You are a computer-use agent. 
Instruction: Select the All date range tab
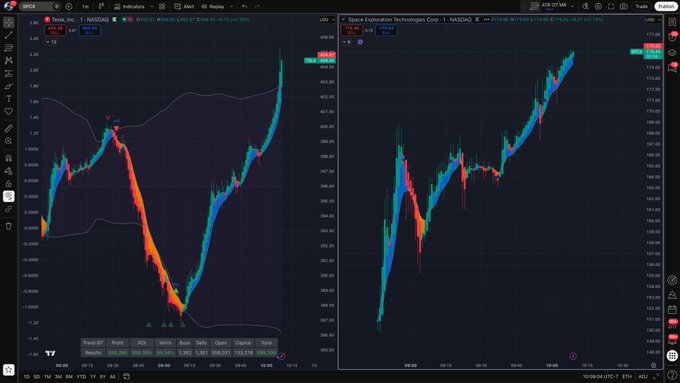coord(112,376)
